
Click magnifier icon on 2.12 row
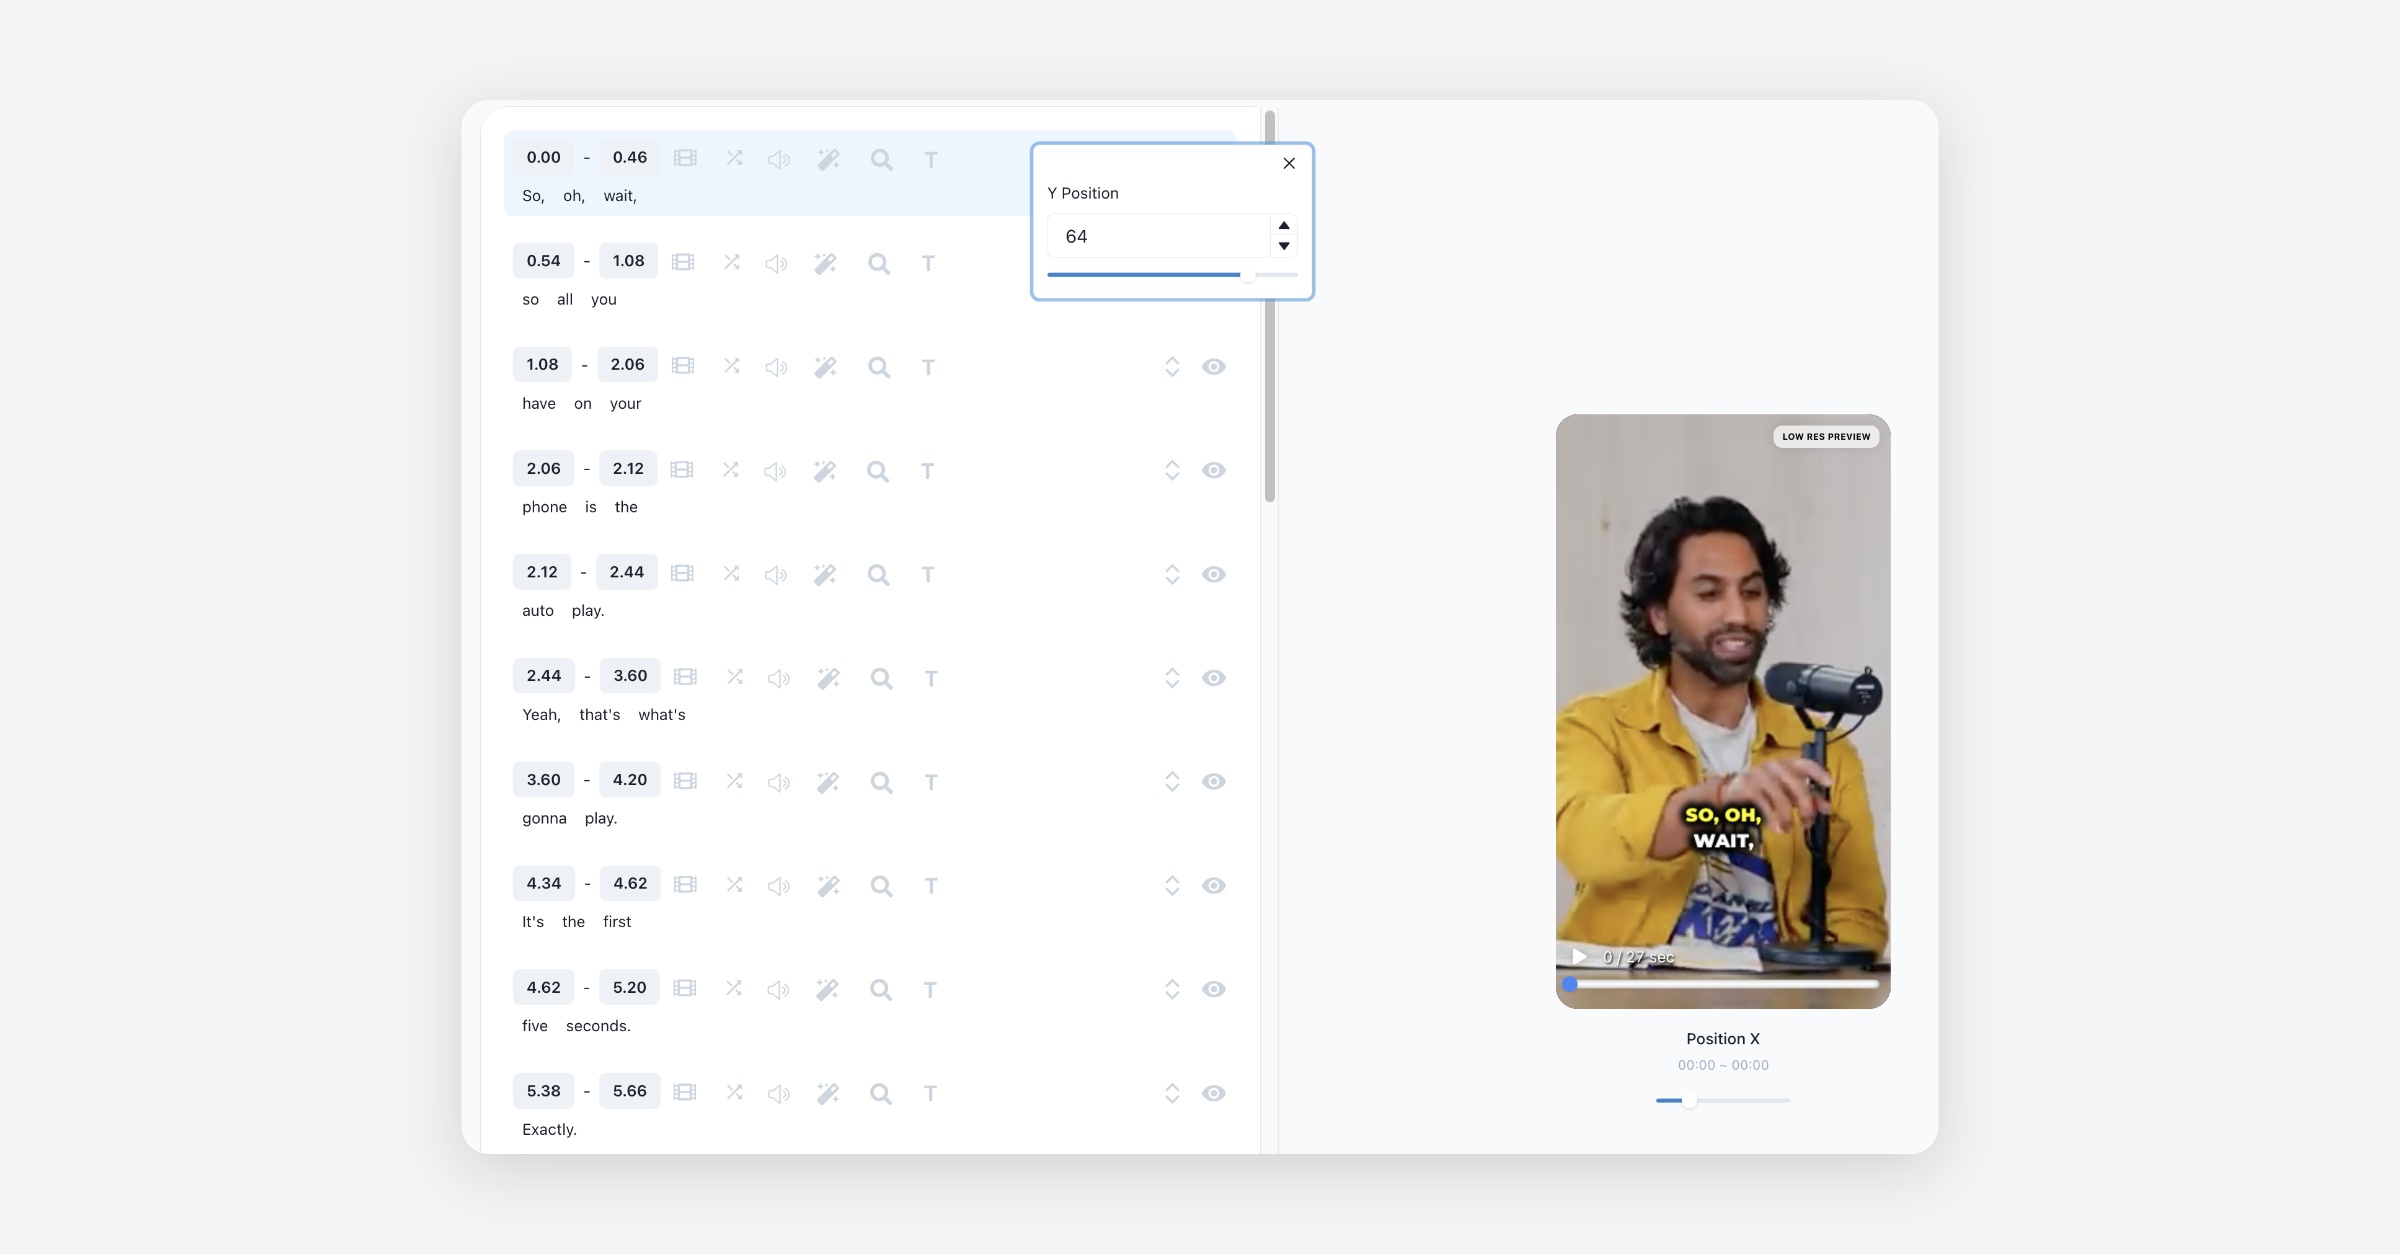click(x=878, y=574)
